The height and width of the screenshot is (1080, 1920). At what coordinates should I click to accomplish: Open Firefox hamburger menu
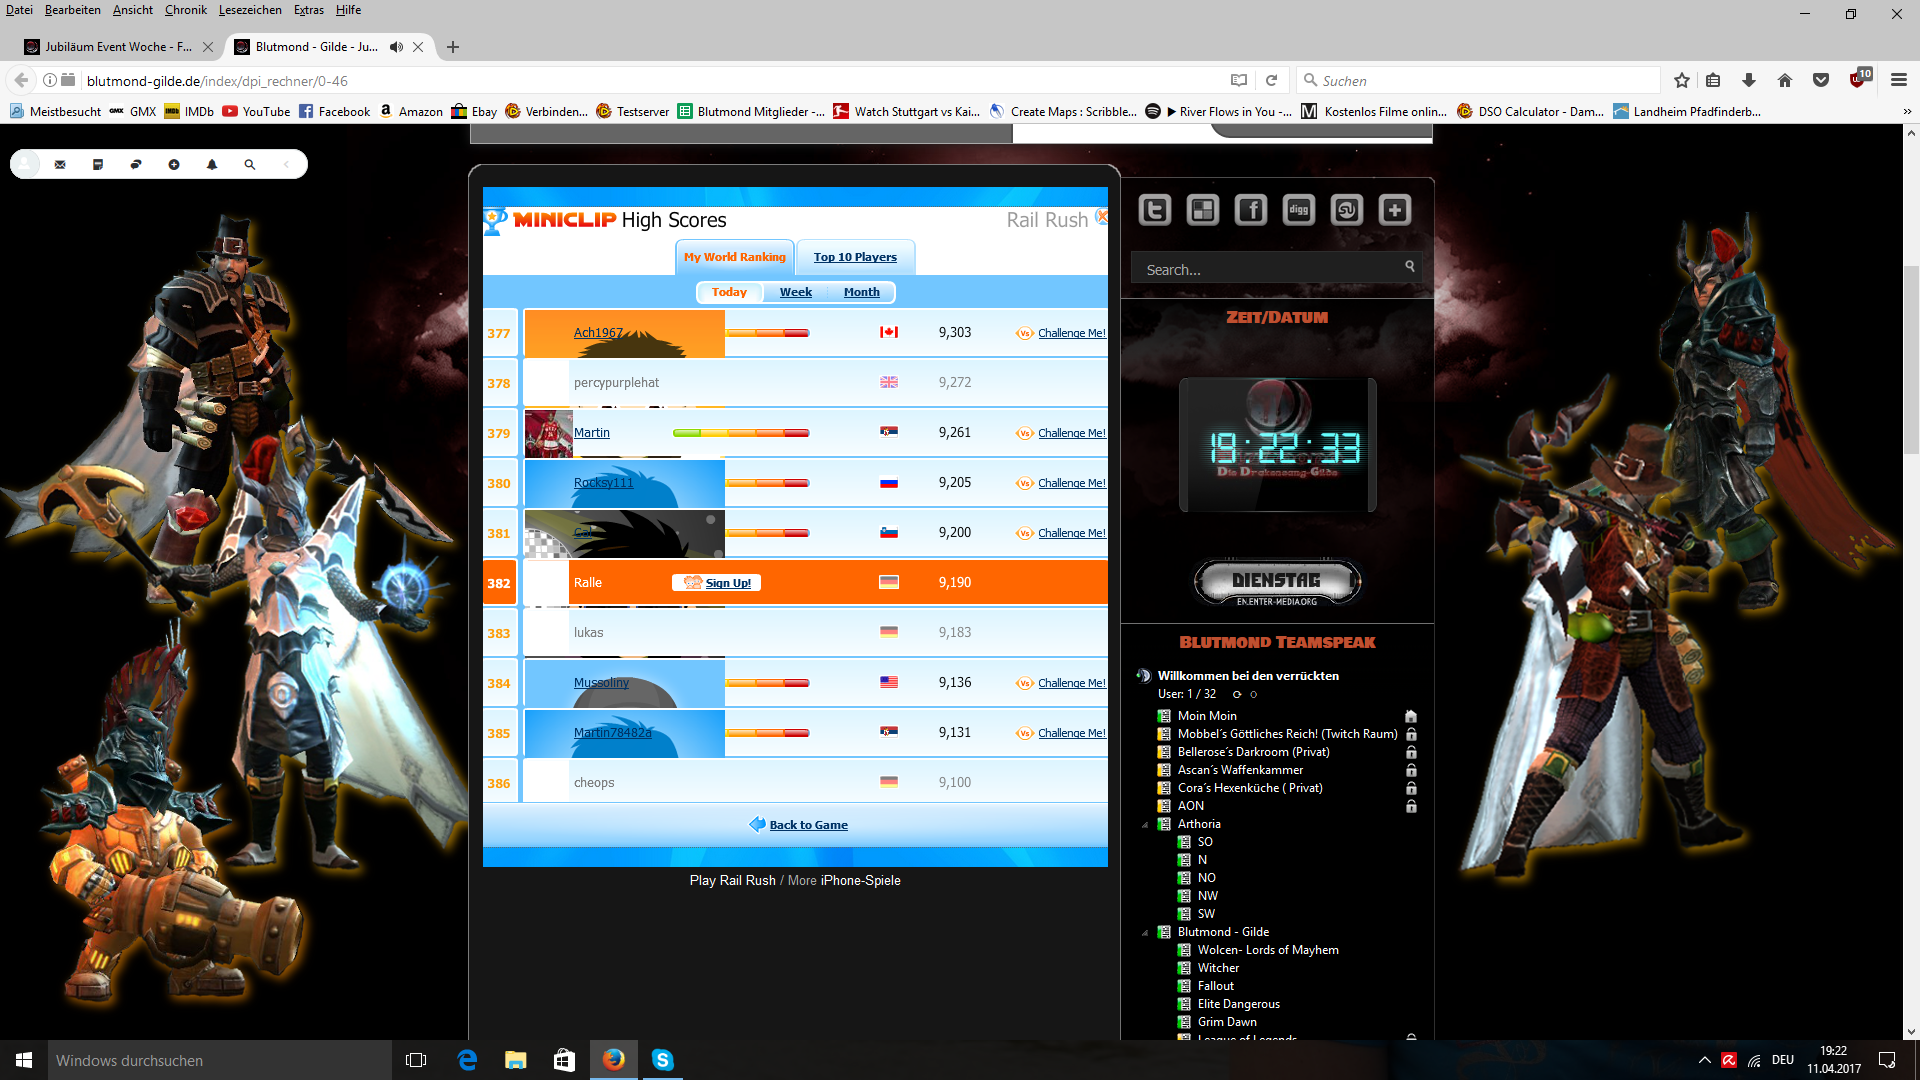[x=1899, y=81]
